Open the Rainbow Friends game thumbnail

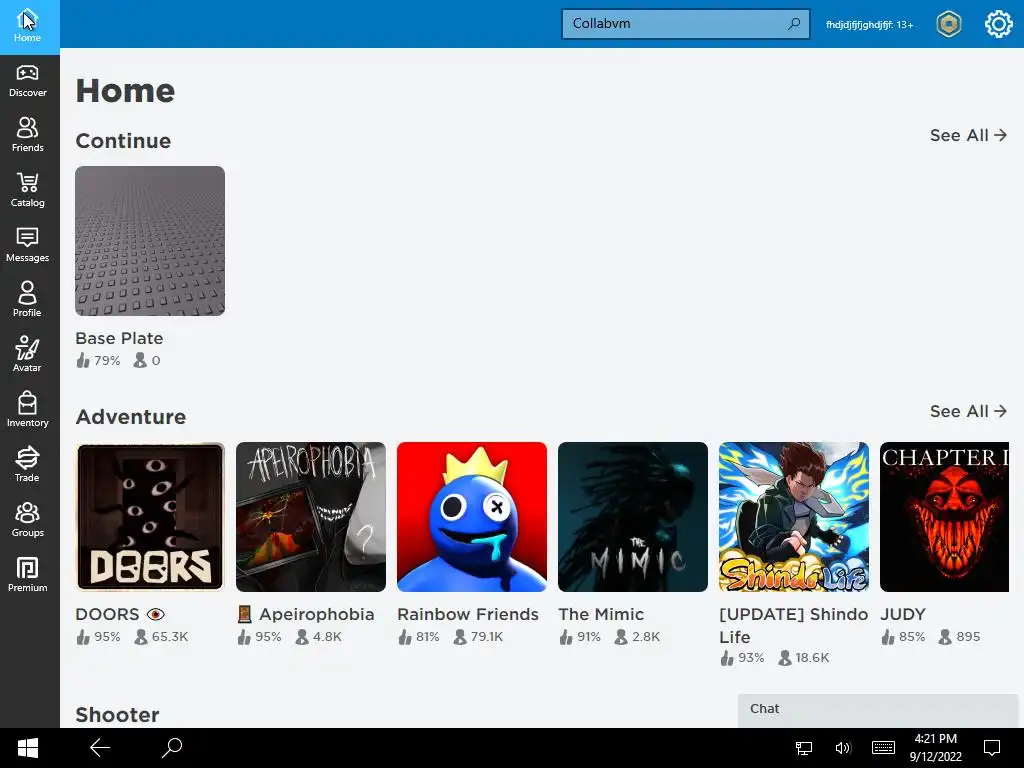(x=472, y=517)
